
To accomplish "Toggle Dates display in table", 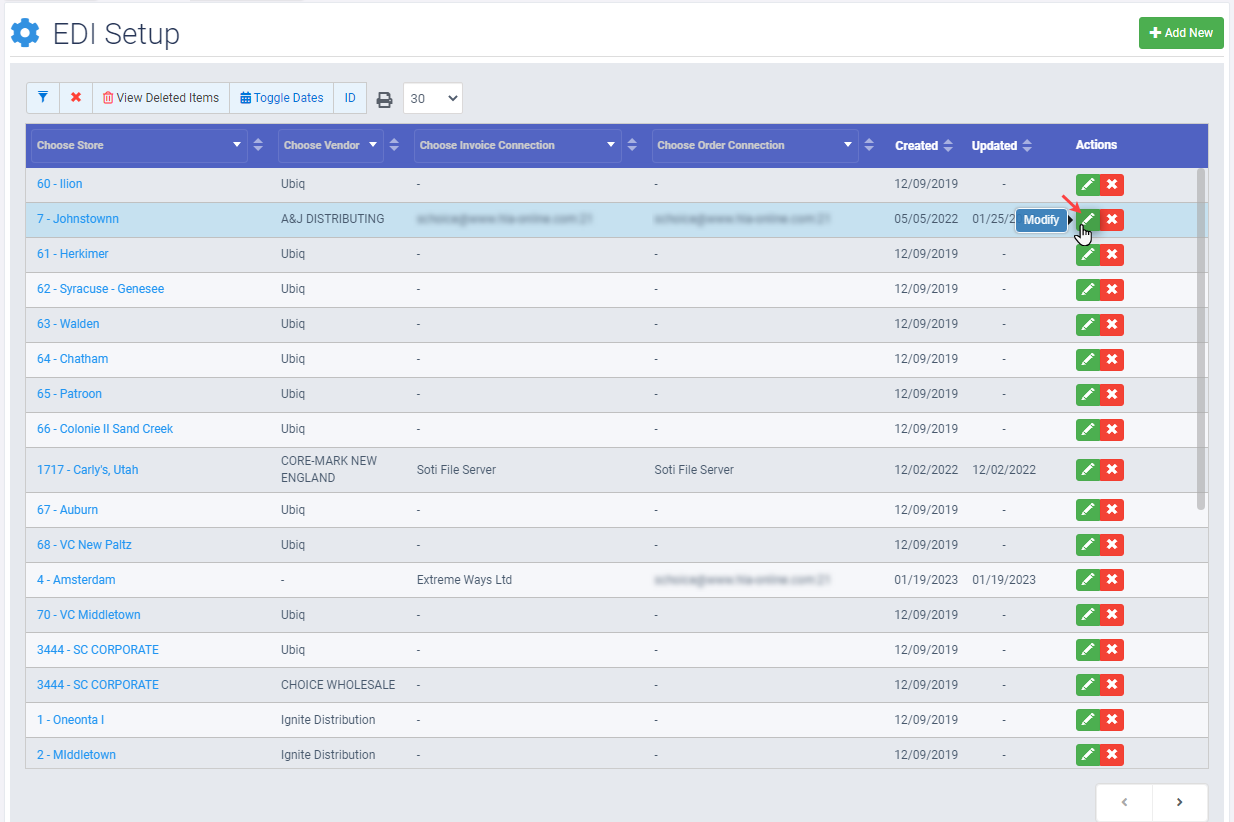I will click(282, 98).
